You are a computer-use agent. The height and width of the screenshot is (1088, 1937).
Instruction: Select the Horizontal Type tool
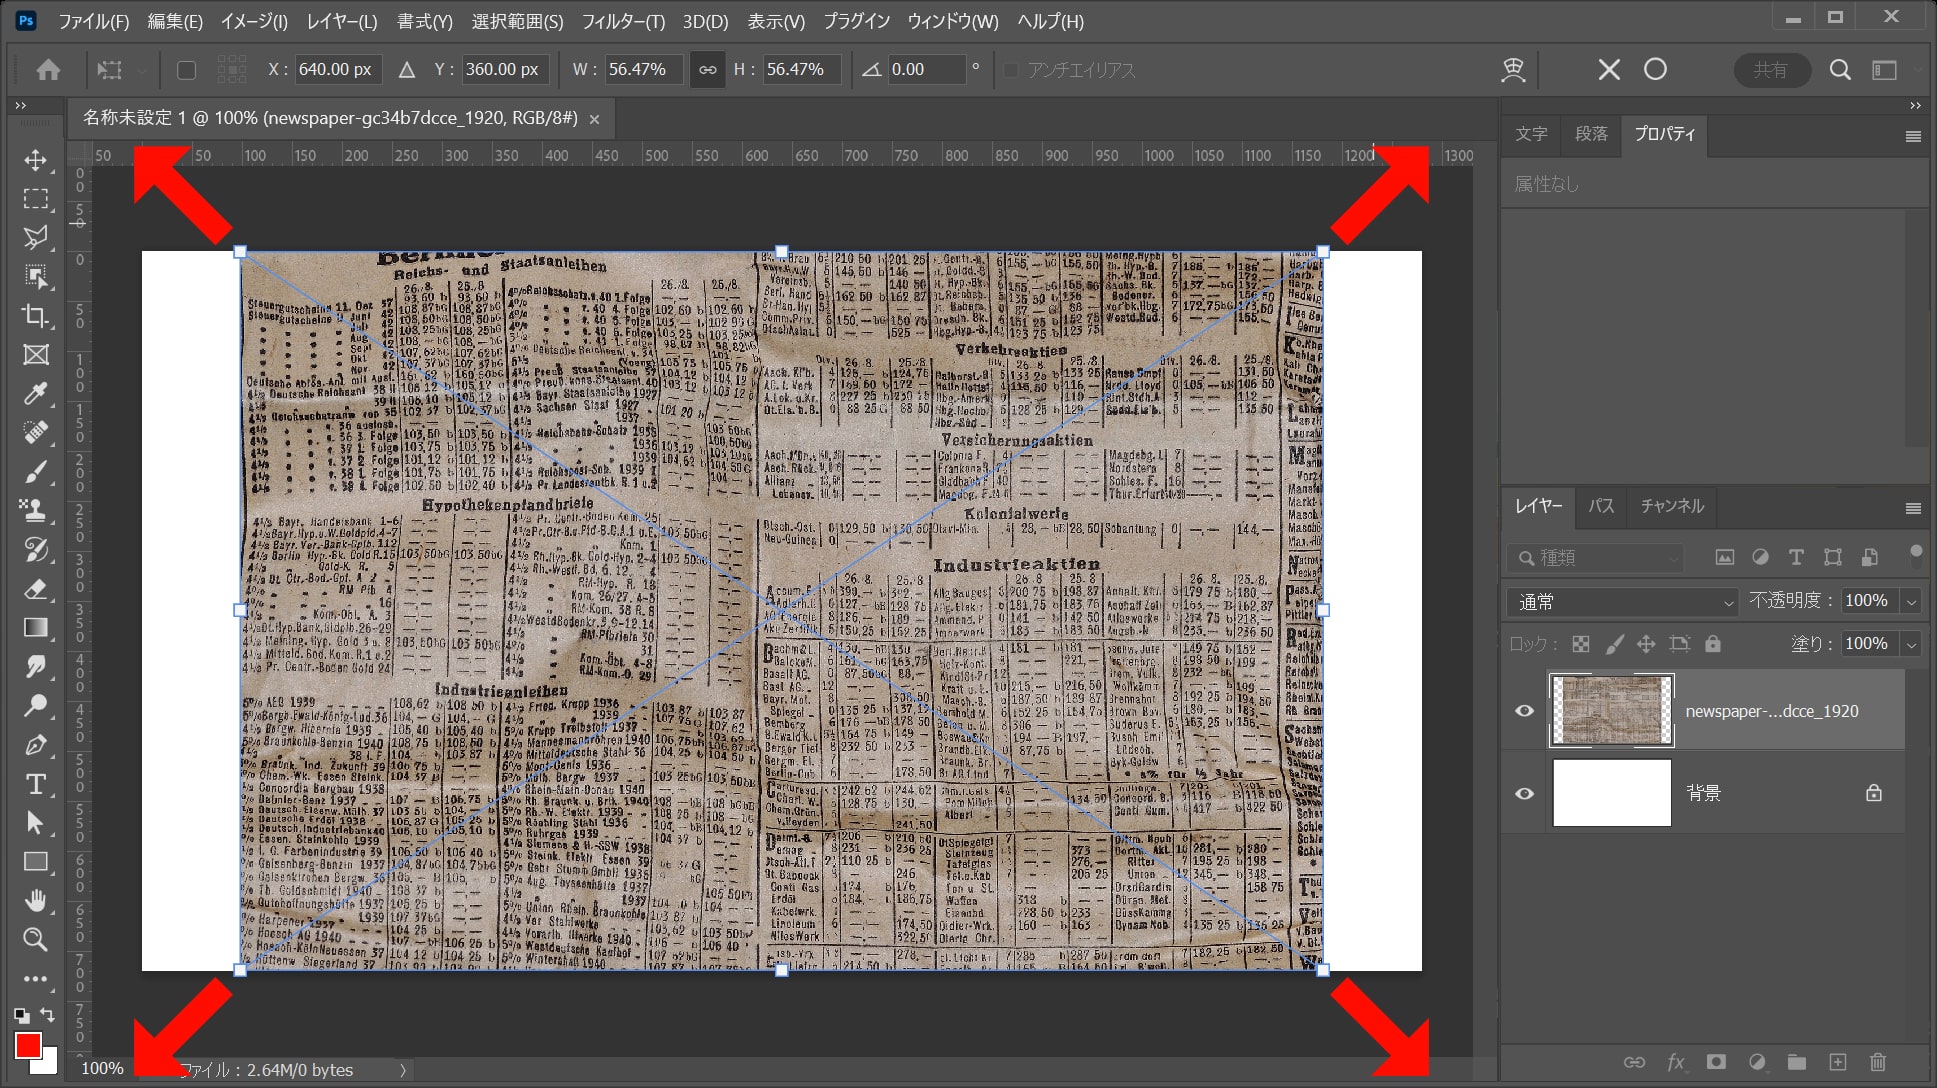coord(36,784)
